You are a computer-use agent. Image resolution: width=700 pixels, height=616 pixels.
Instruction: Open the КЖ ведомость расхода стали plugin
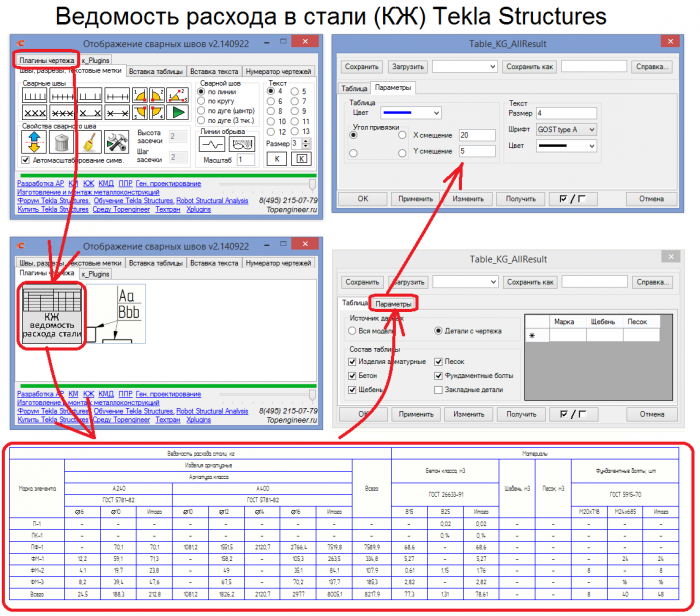(52, 316)
